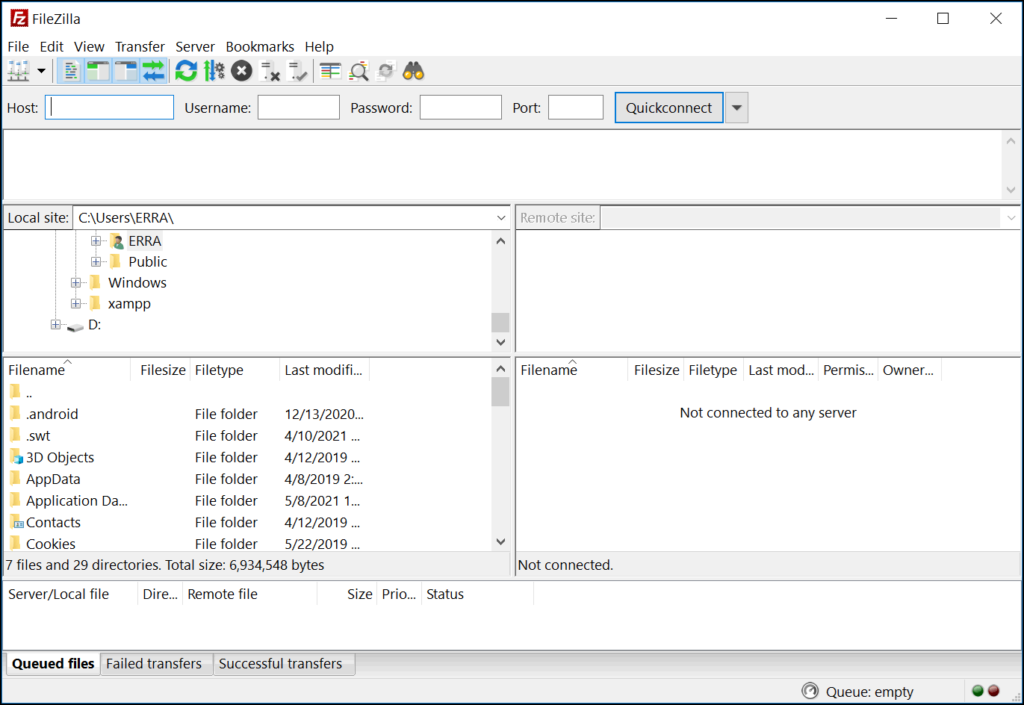
Task: Click the Quickconnect button
Action: coord(669,108)
